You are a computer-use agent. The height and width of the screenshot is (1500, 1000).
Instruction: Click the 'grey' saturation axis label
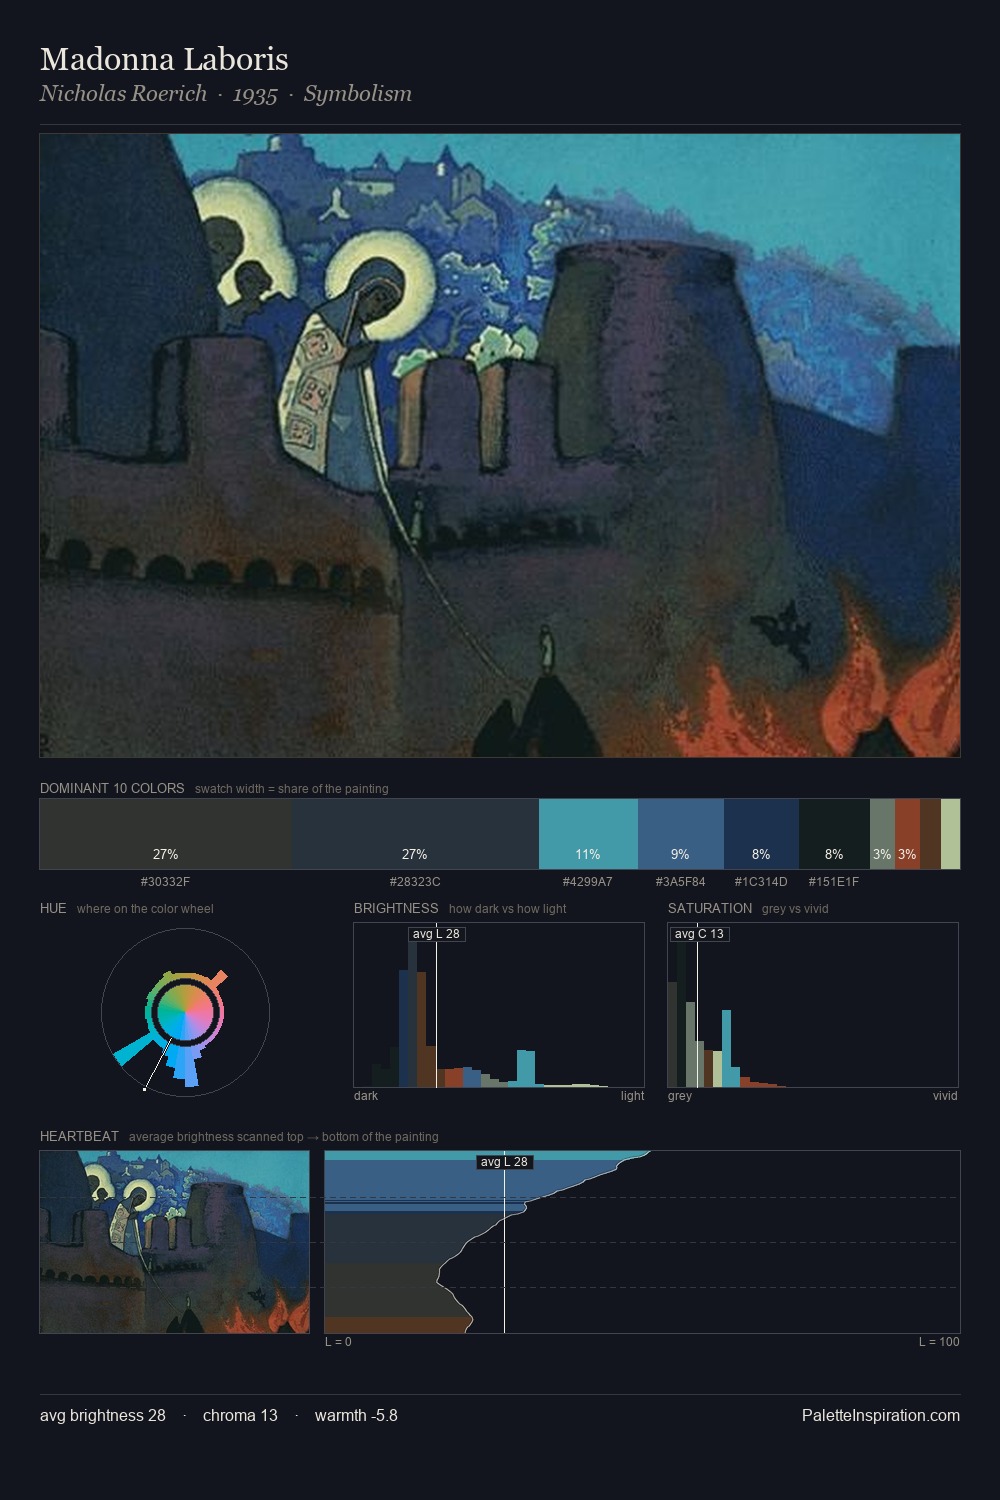point(680,1096)
